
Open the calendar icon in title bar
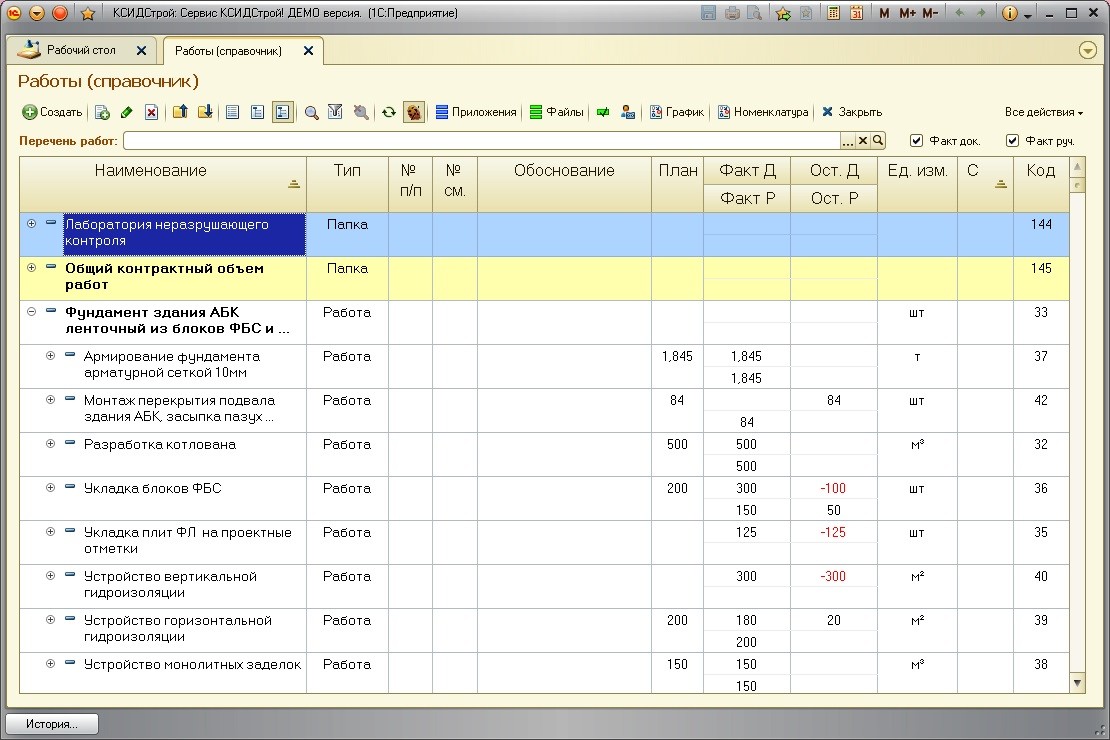pos(856,13)
